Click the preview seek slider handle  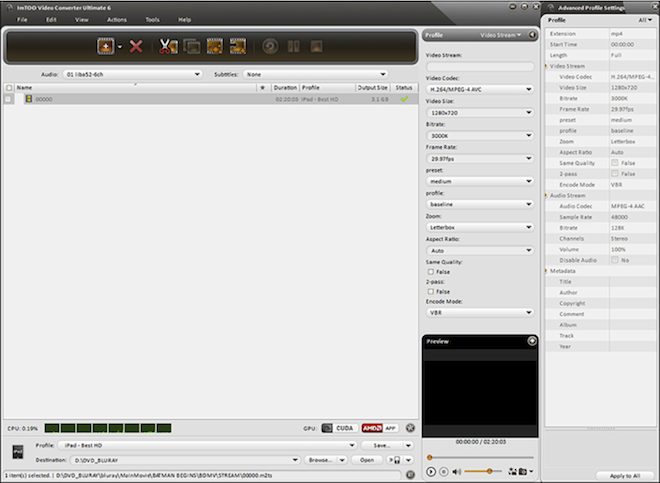[429, 457]
